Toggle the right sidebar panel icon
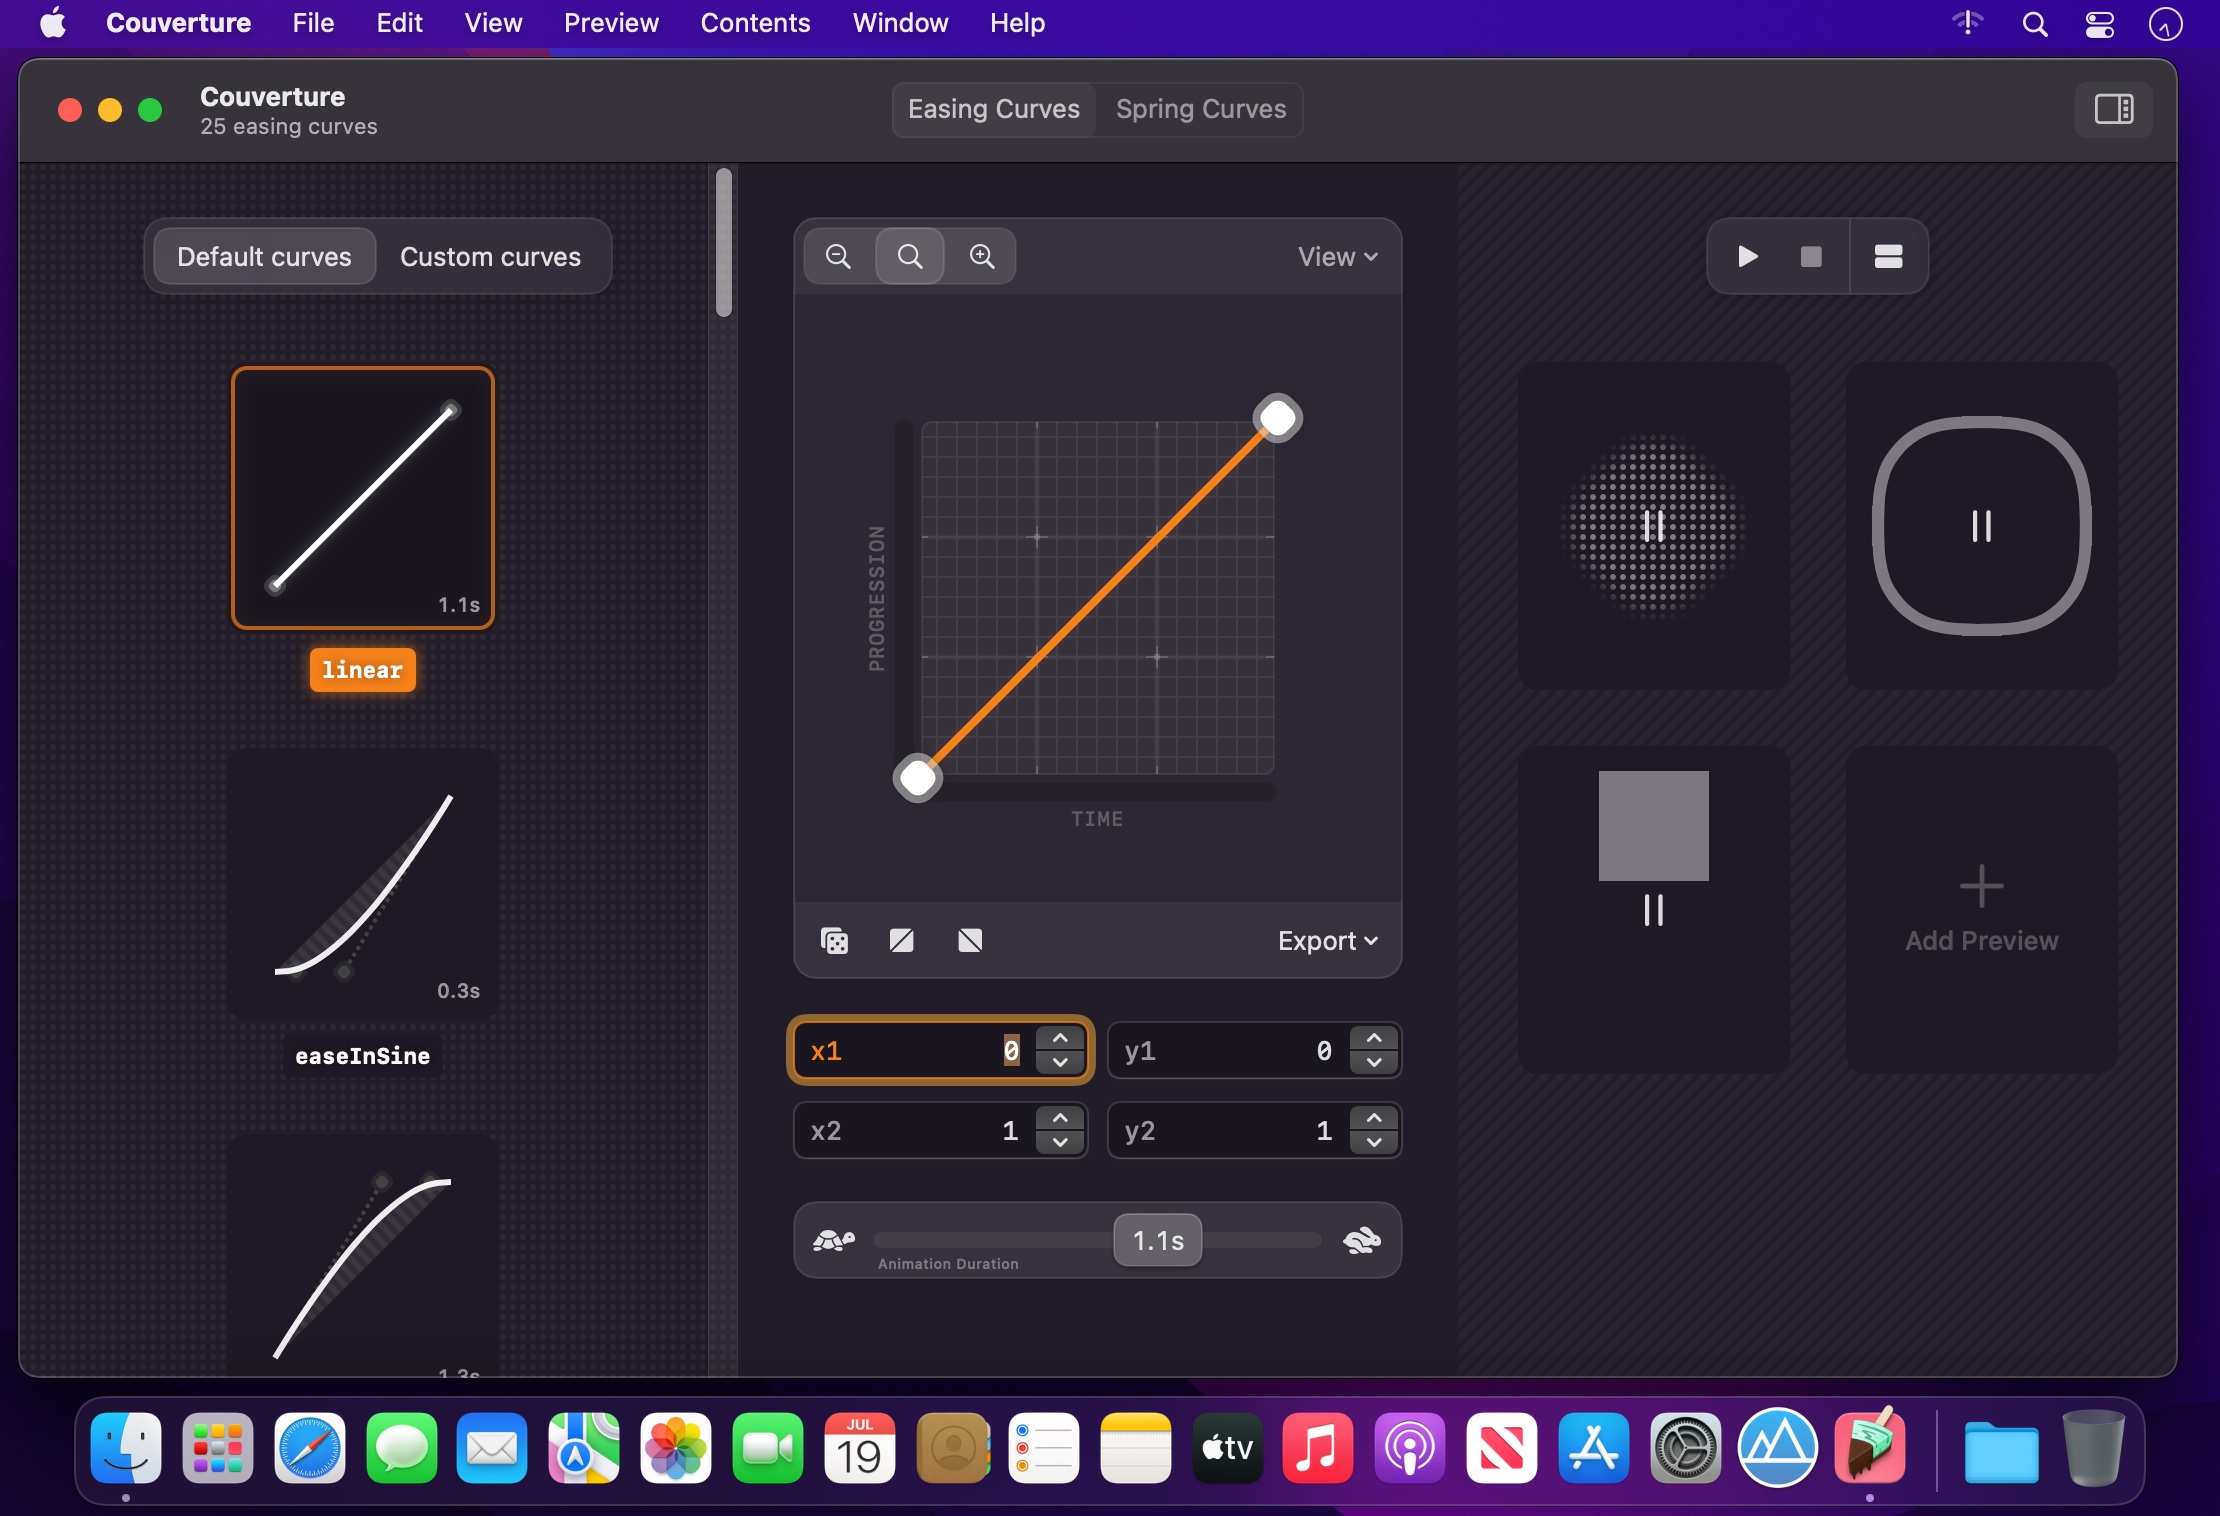 coord(2113,109)
